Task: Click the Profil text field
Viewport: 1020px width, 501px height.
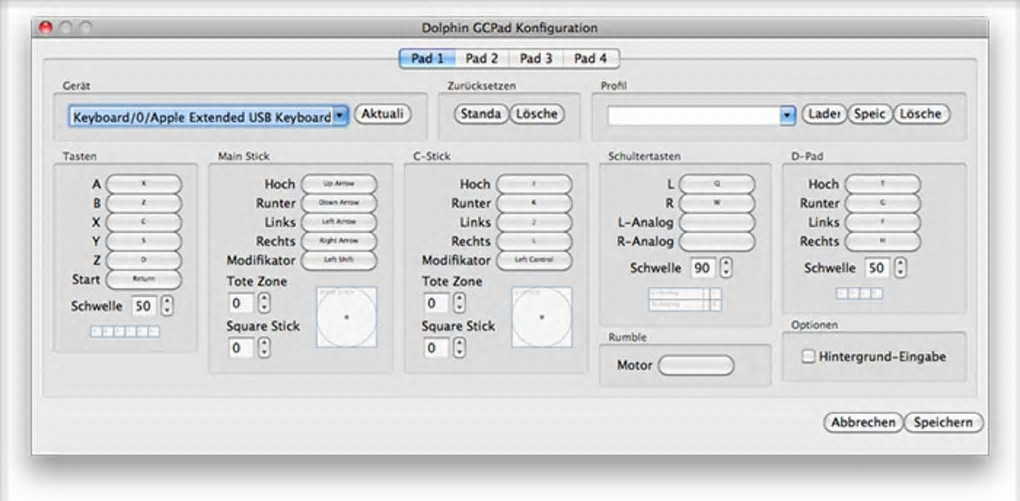Action: pyautogui.click(x=693, y=116)
